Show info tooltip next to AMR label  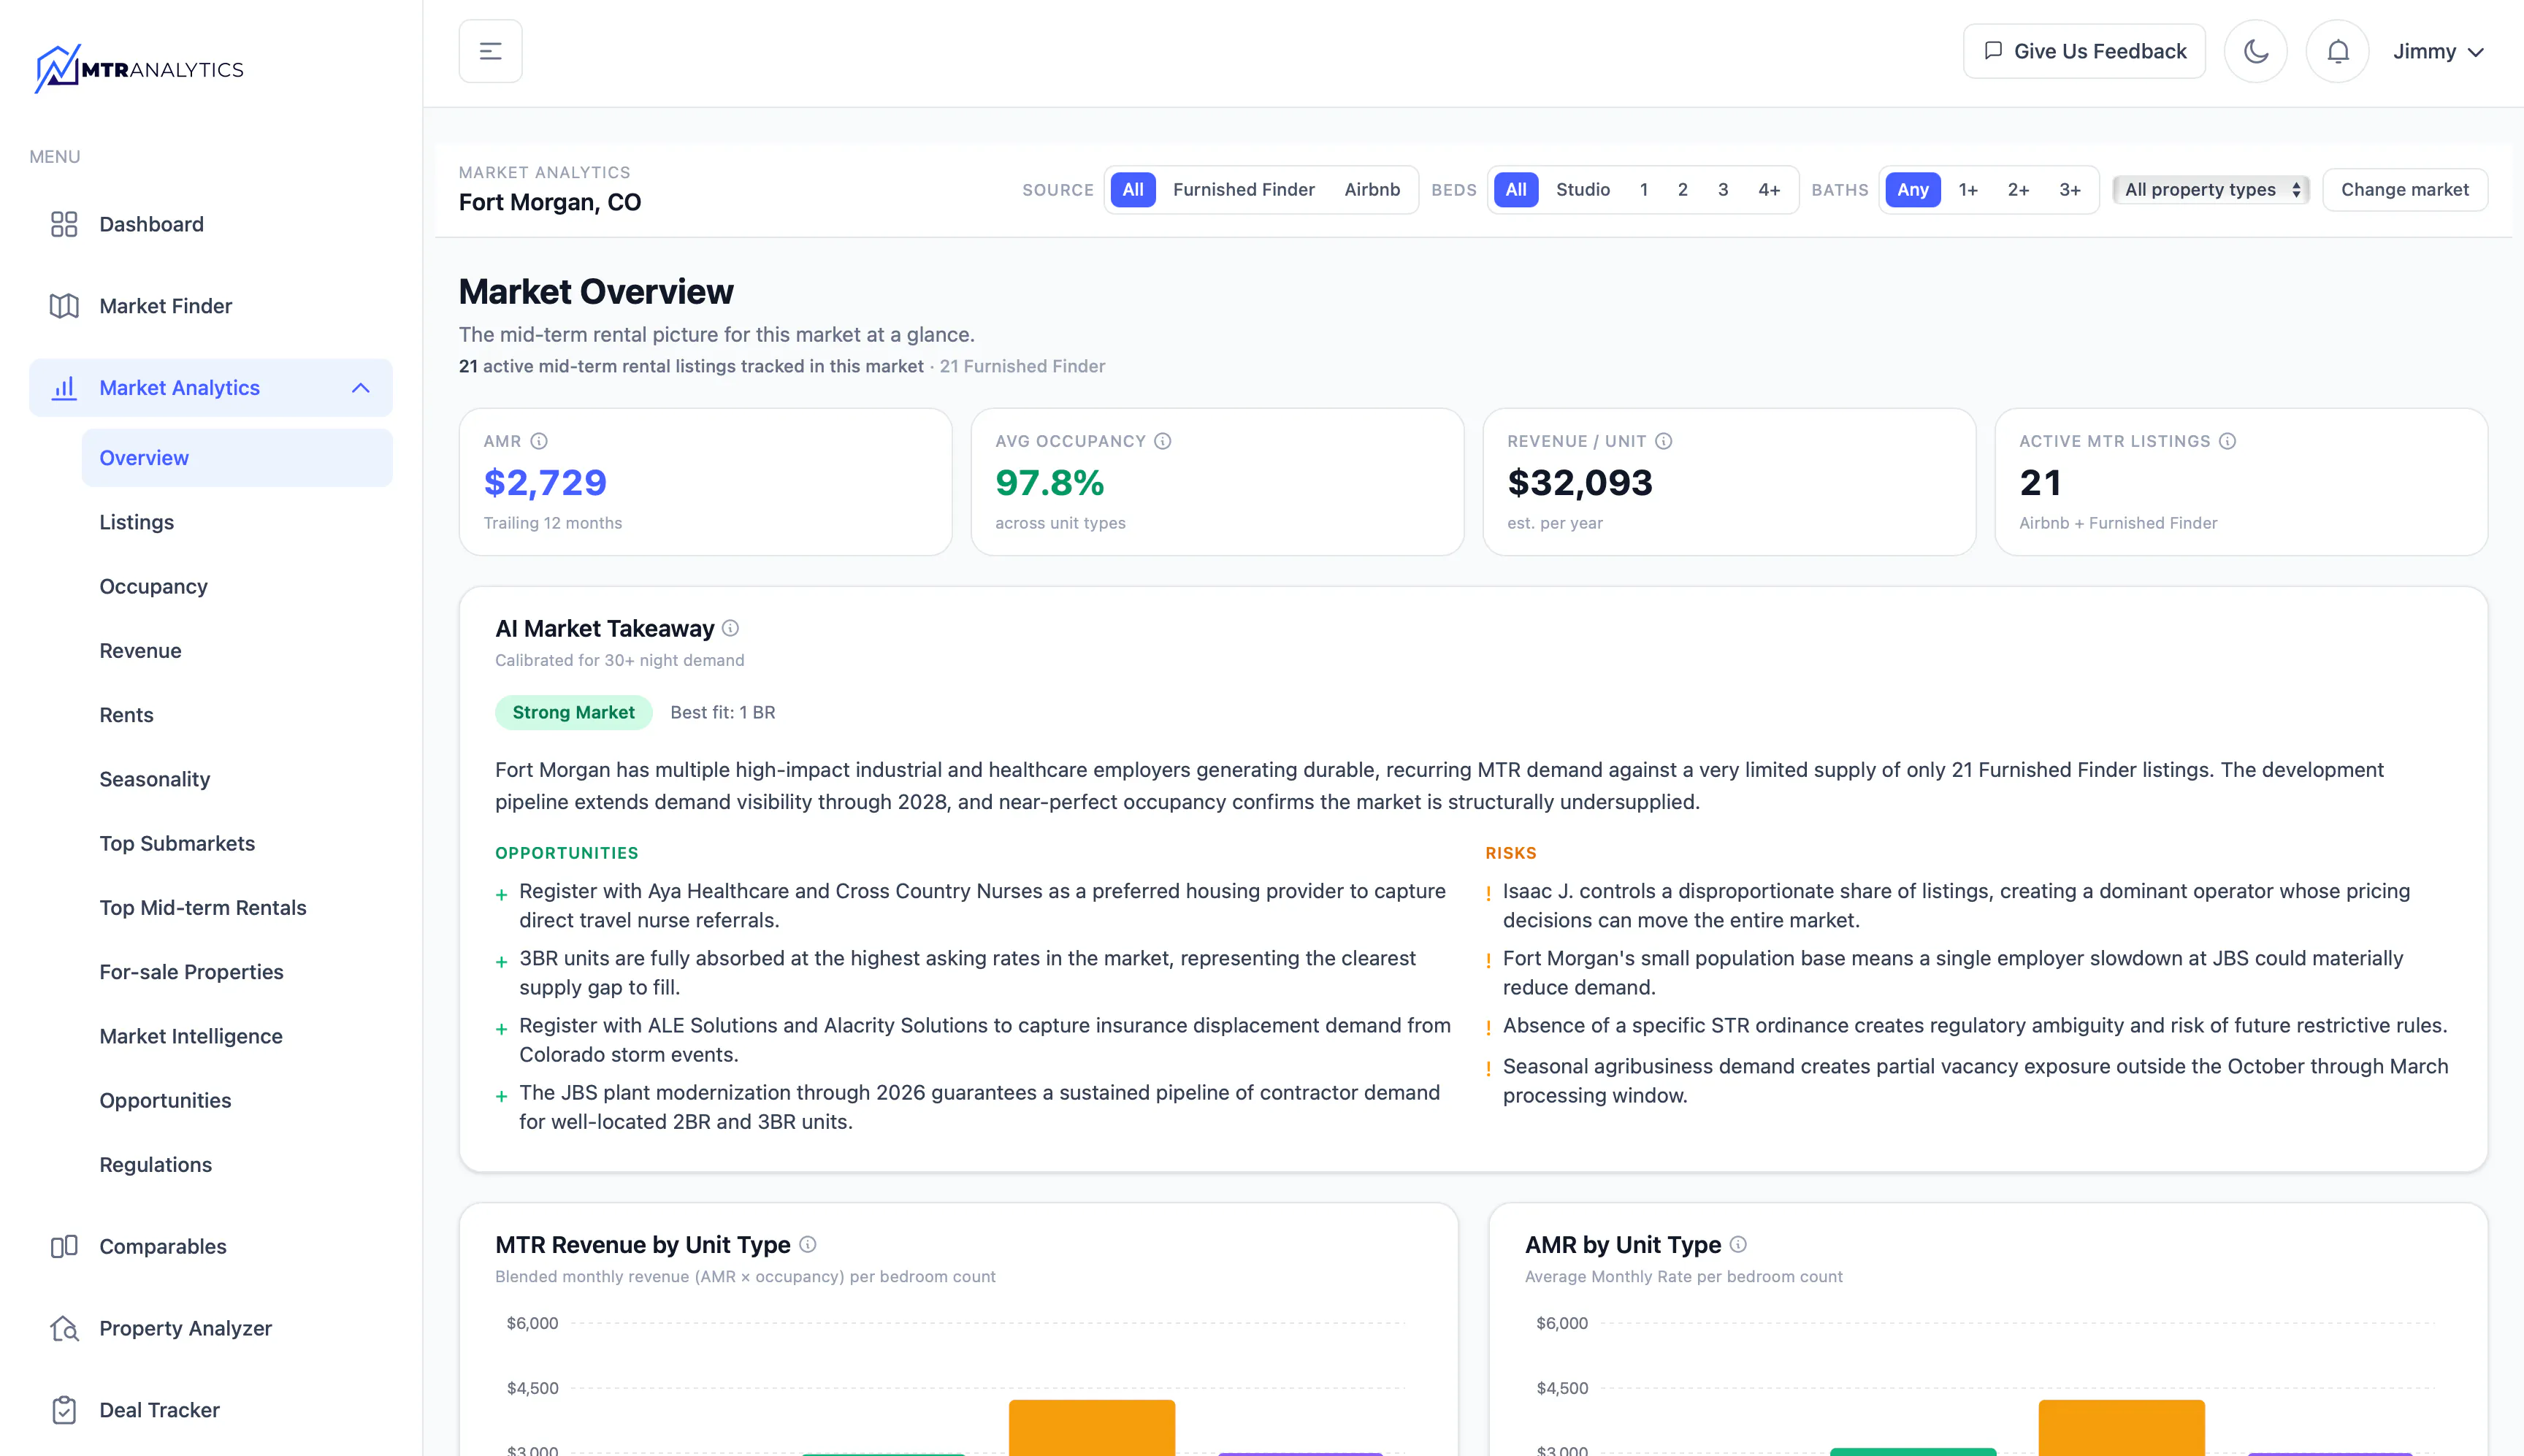pos(539,441)
